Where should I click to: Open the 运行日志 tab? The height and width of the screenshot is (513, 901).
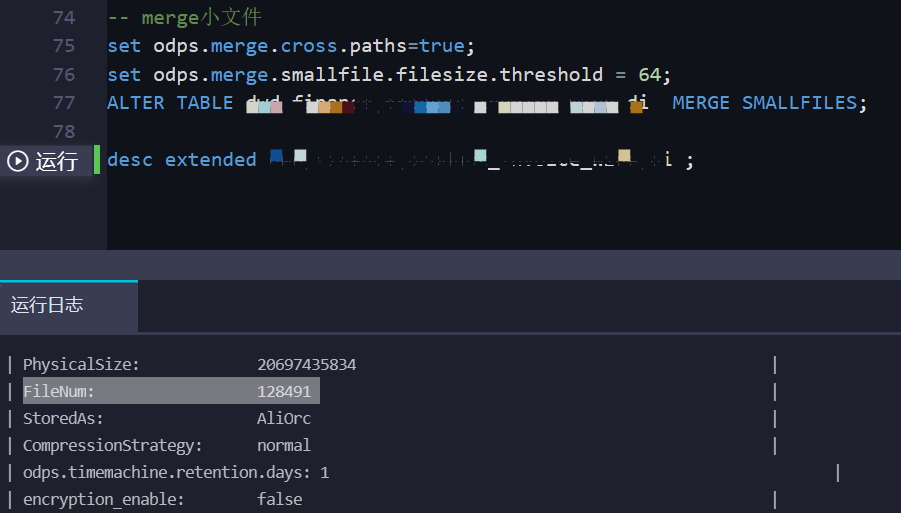coord(47,305)
